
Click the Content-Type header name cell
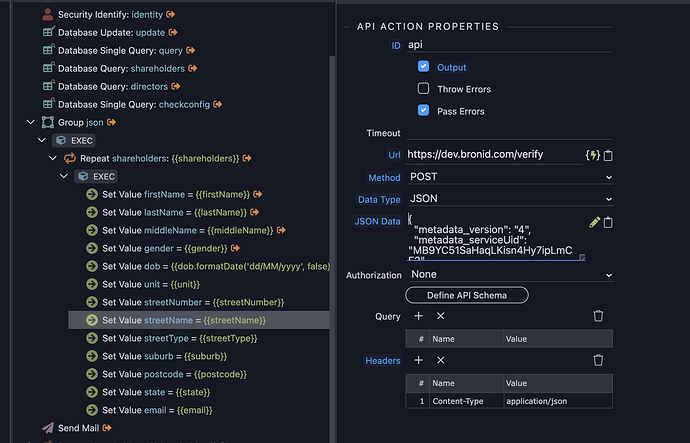pos(466,401)
